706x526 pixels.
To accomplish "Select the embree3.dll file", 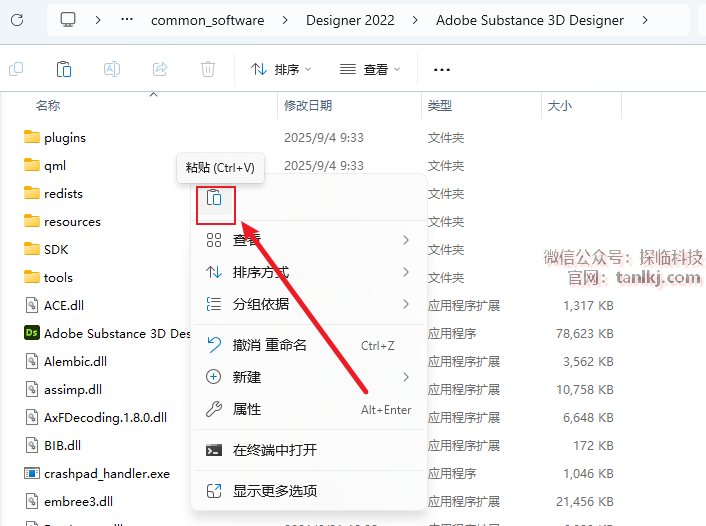I will [68, 501].
